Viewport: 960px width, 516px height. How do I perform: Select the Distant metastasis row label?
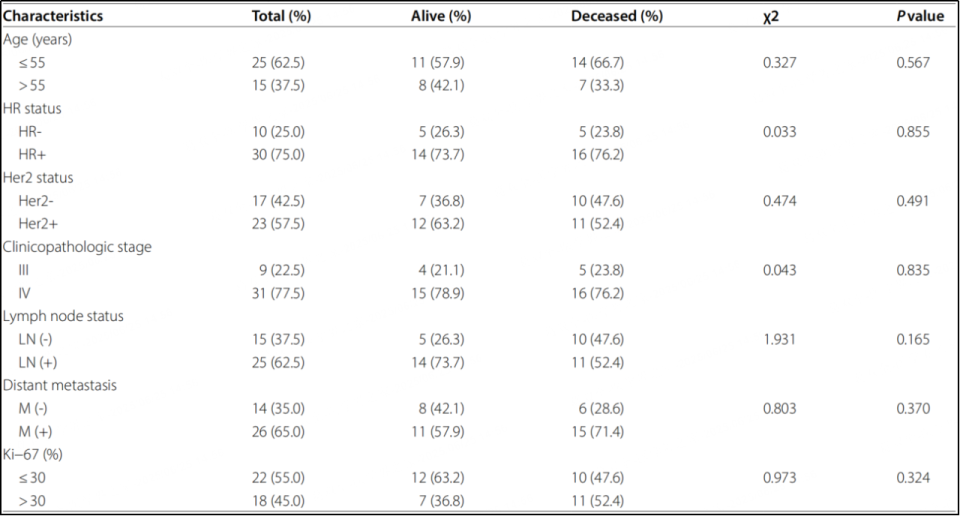pyautogui.click(x=61, y=385)
